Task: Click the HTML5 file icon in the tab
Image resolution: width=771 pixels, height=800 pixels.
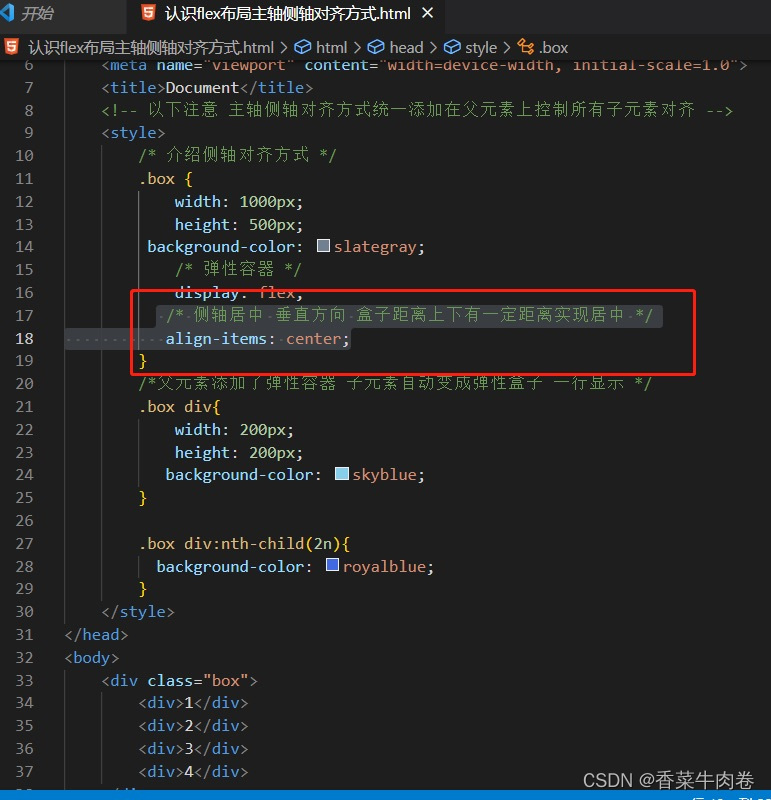Action: (148, 13)
